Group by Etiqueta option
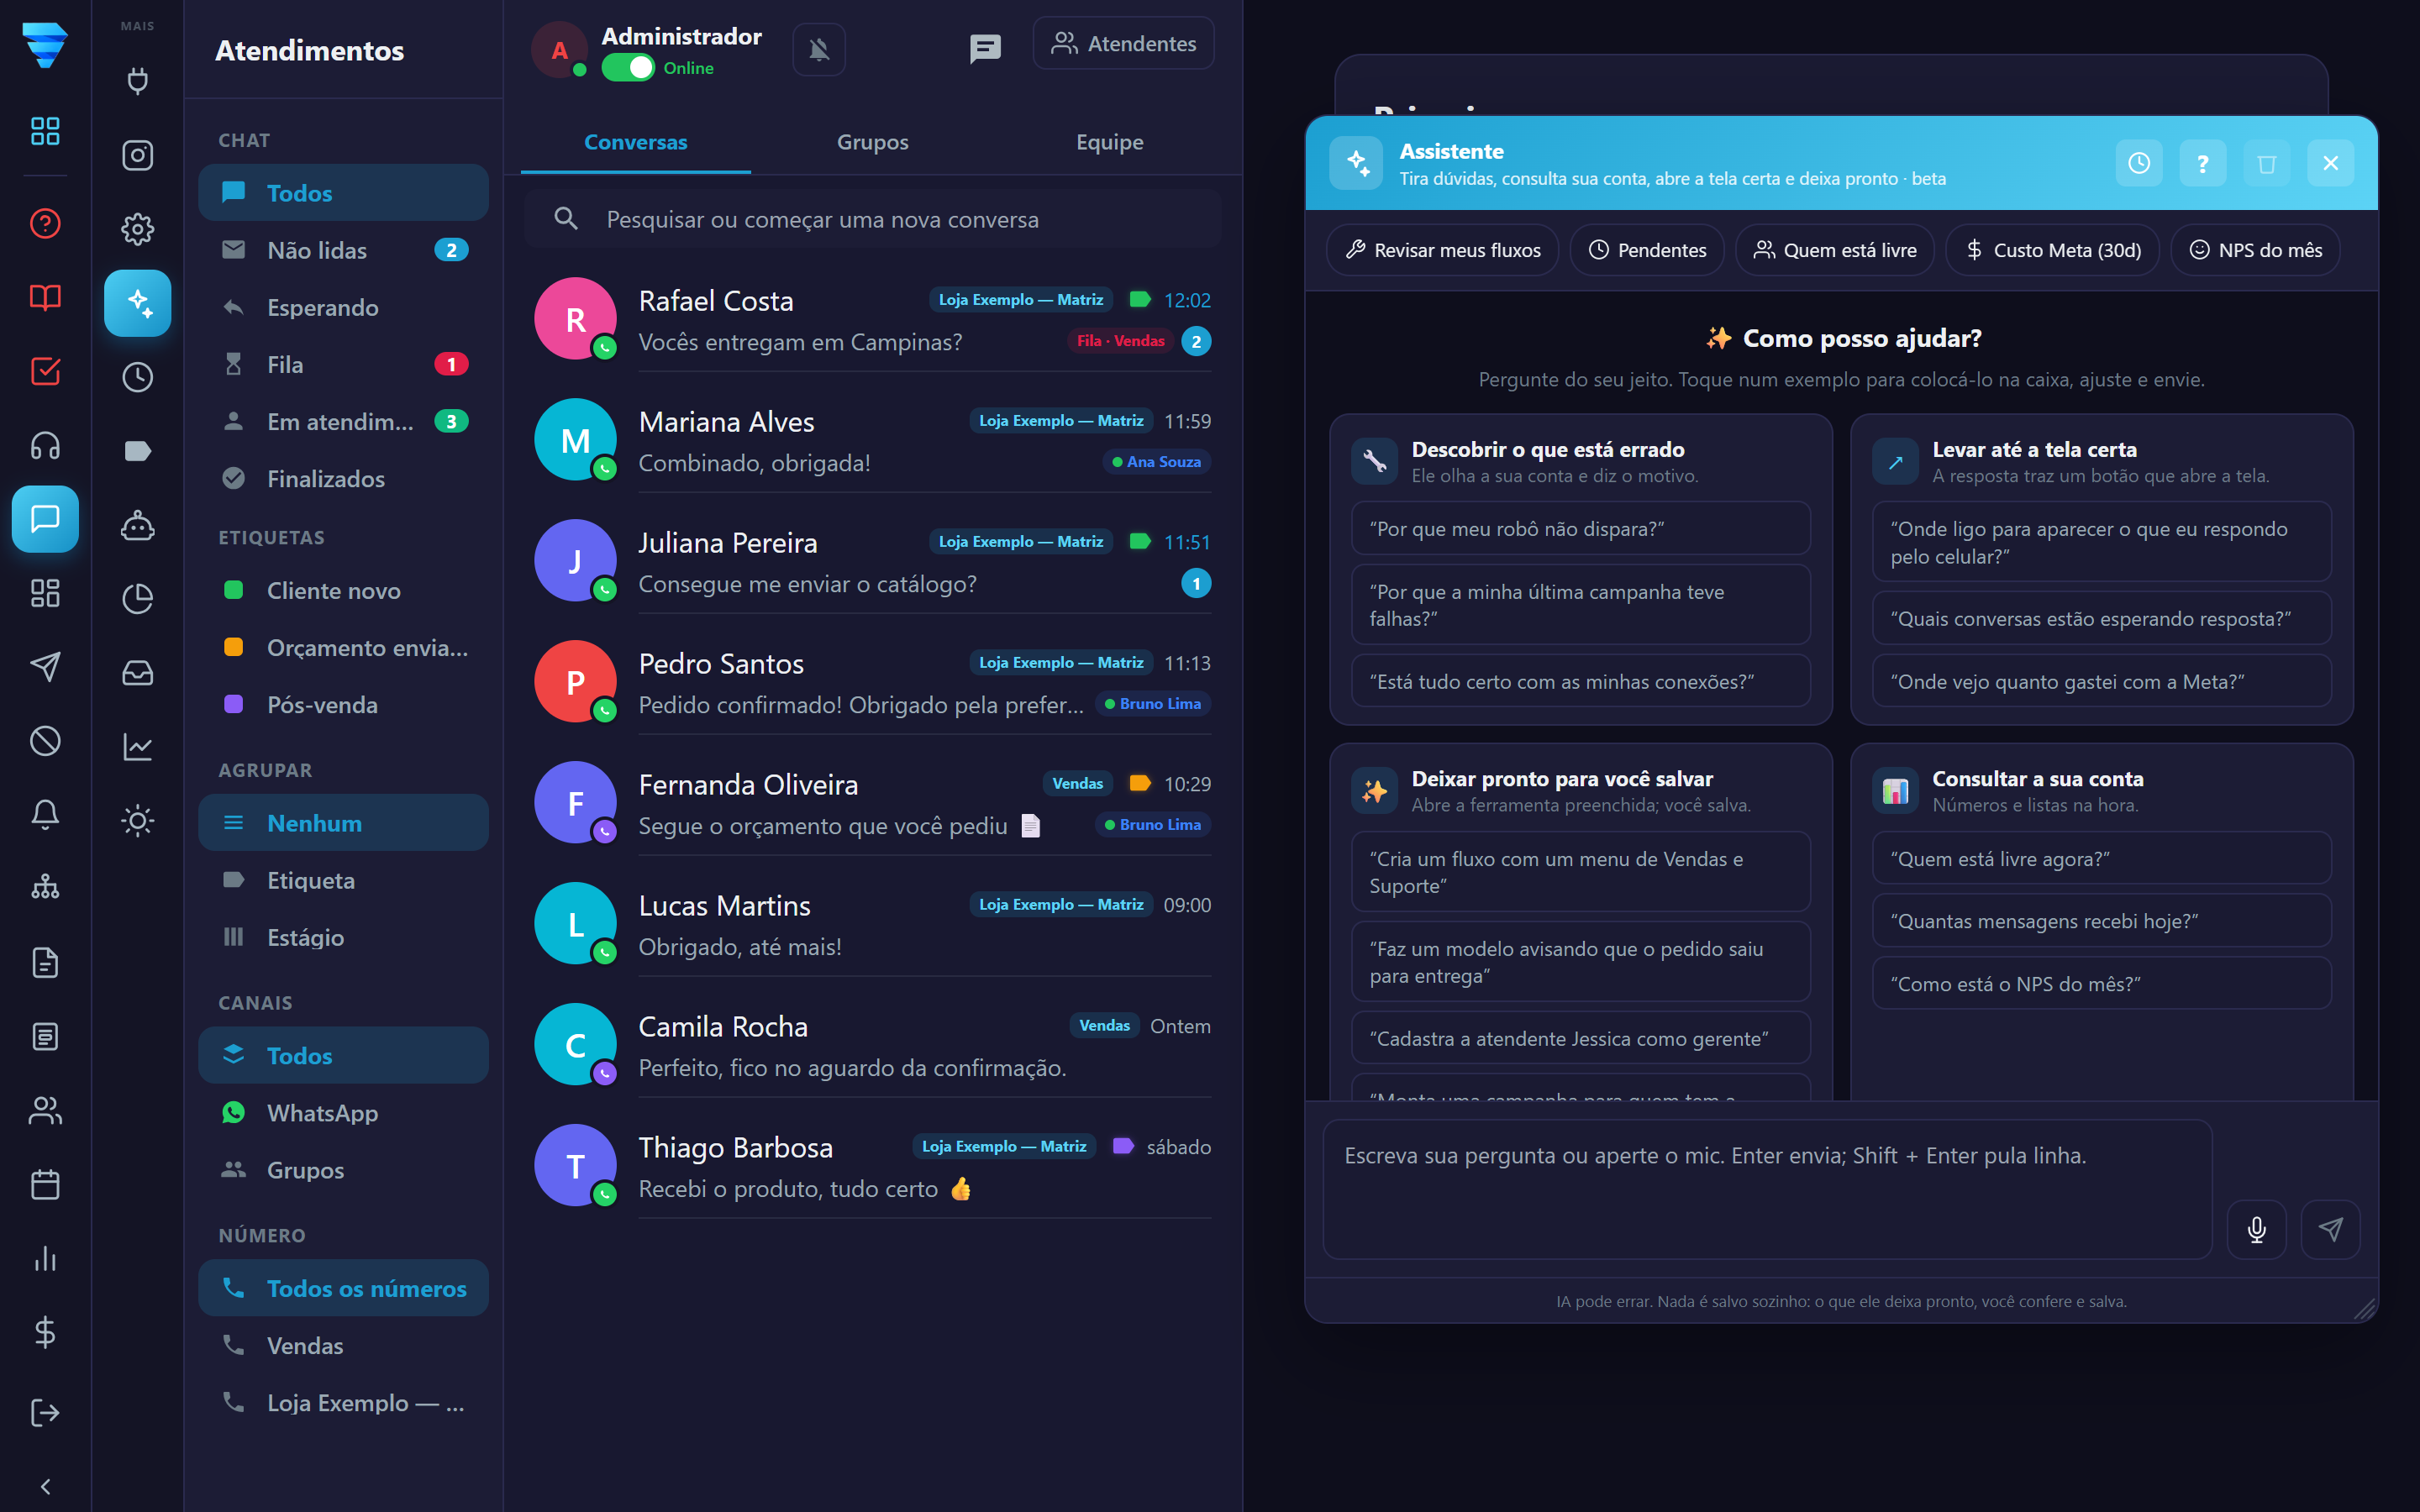 point(343,880)
